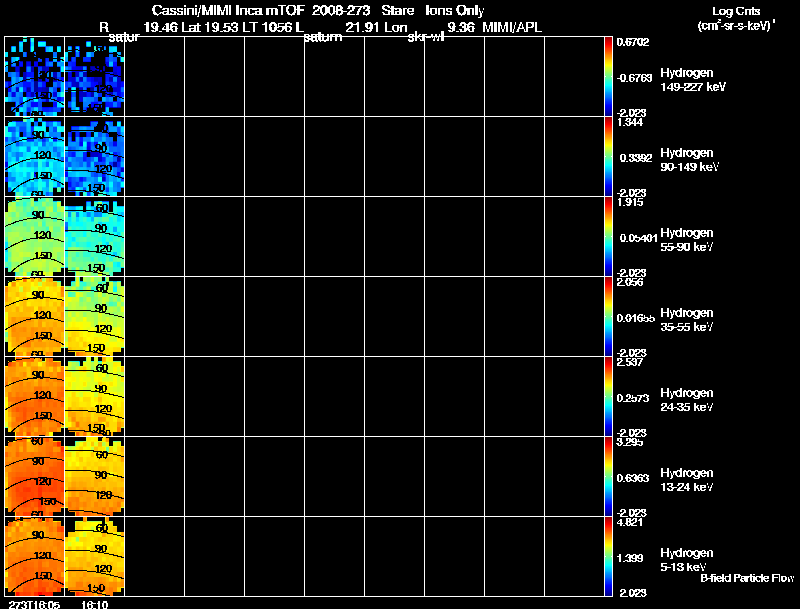The height and width of the screenshot is (609, 800).
Task: Click the '3.295' colorbar maximum value
Action: (x=630, y=443)
